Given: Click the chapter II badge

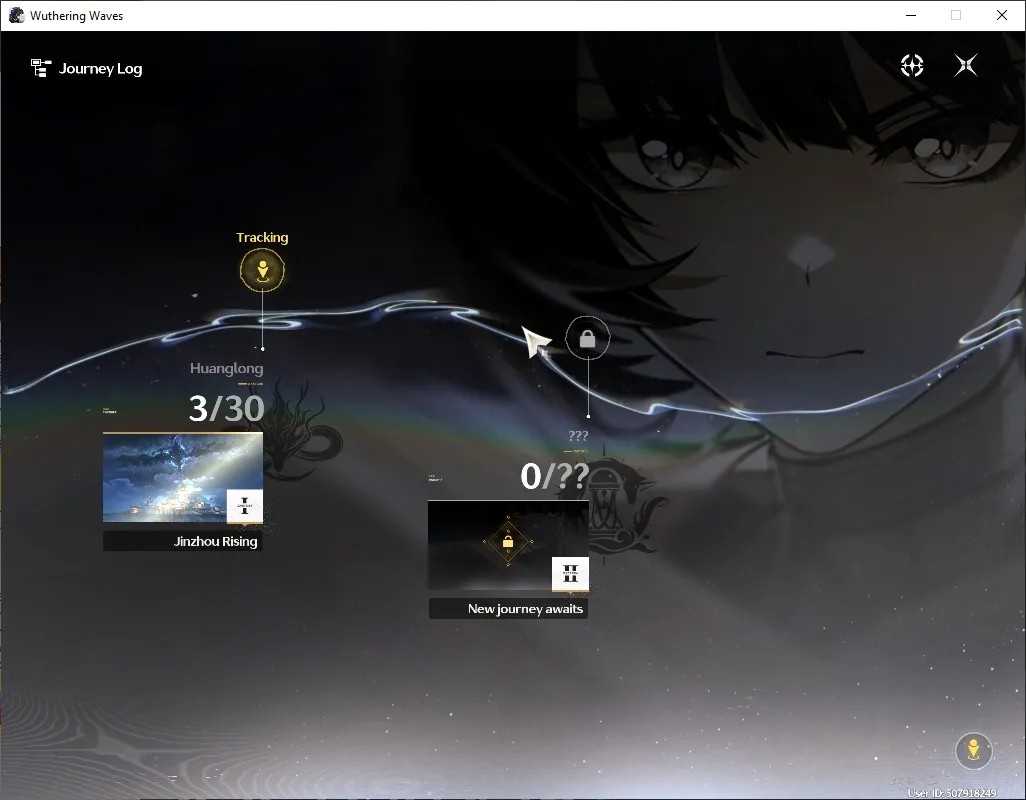Looking at the screenshot, I should point(570,574).
